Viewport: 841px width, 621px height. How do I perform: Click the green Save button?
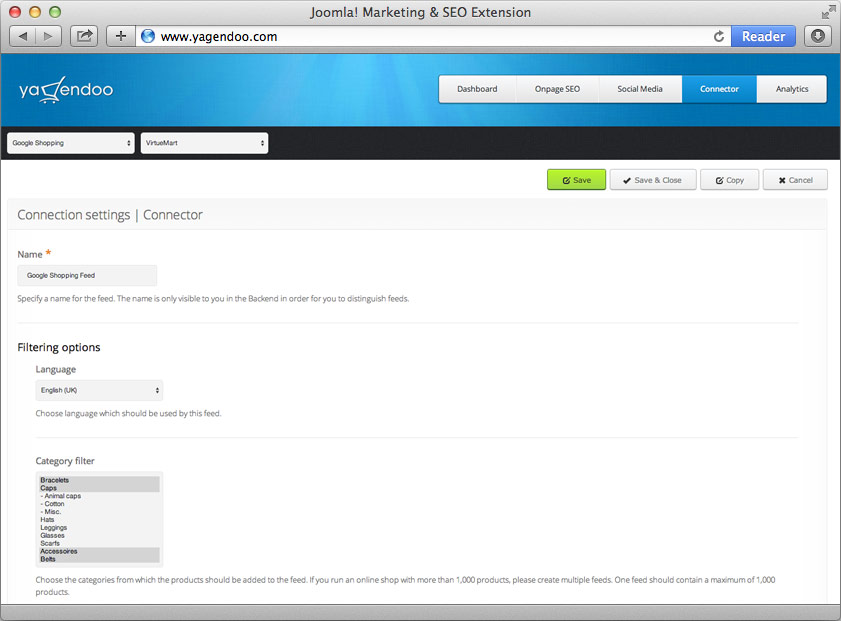(577, 180)
